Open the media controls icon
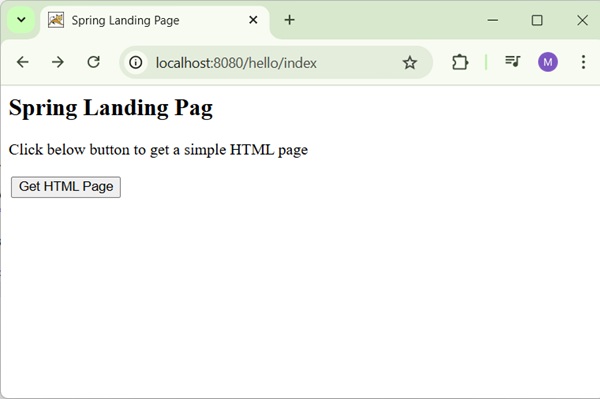The width and height of the screenshot is (600, 399). 513,62
